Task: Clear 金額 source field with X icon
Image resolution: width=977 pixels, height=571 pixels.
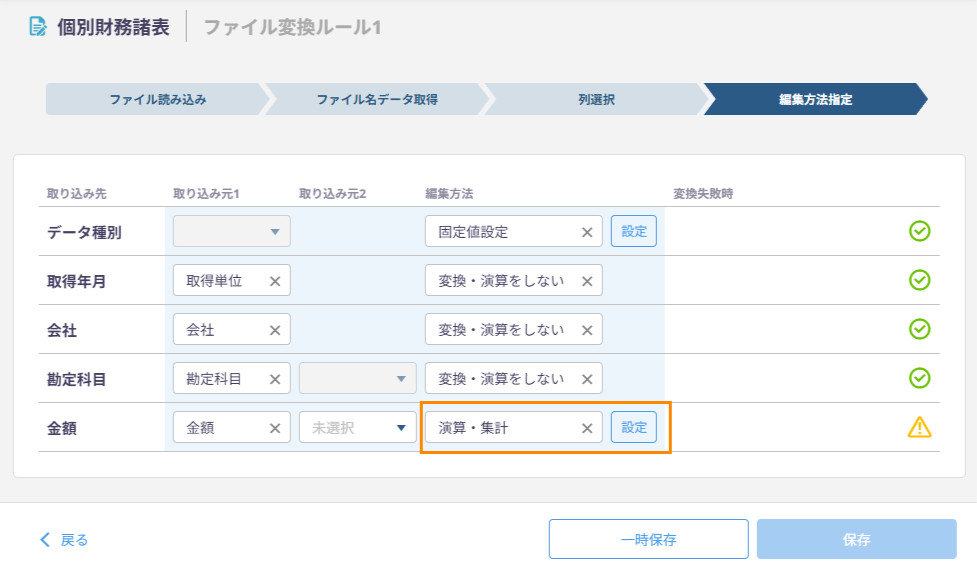Action: click(x=275, y=428)
